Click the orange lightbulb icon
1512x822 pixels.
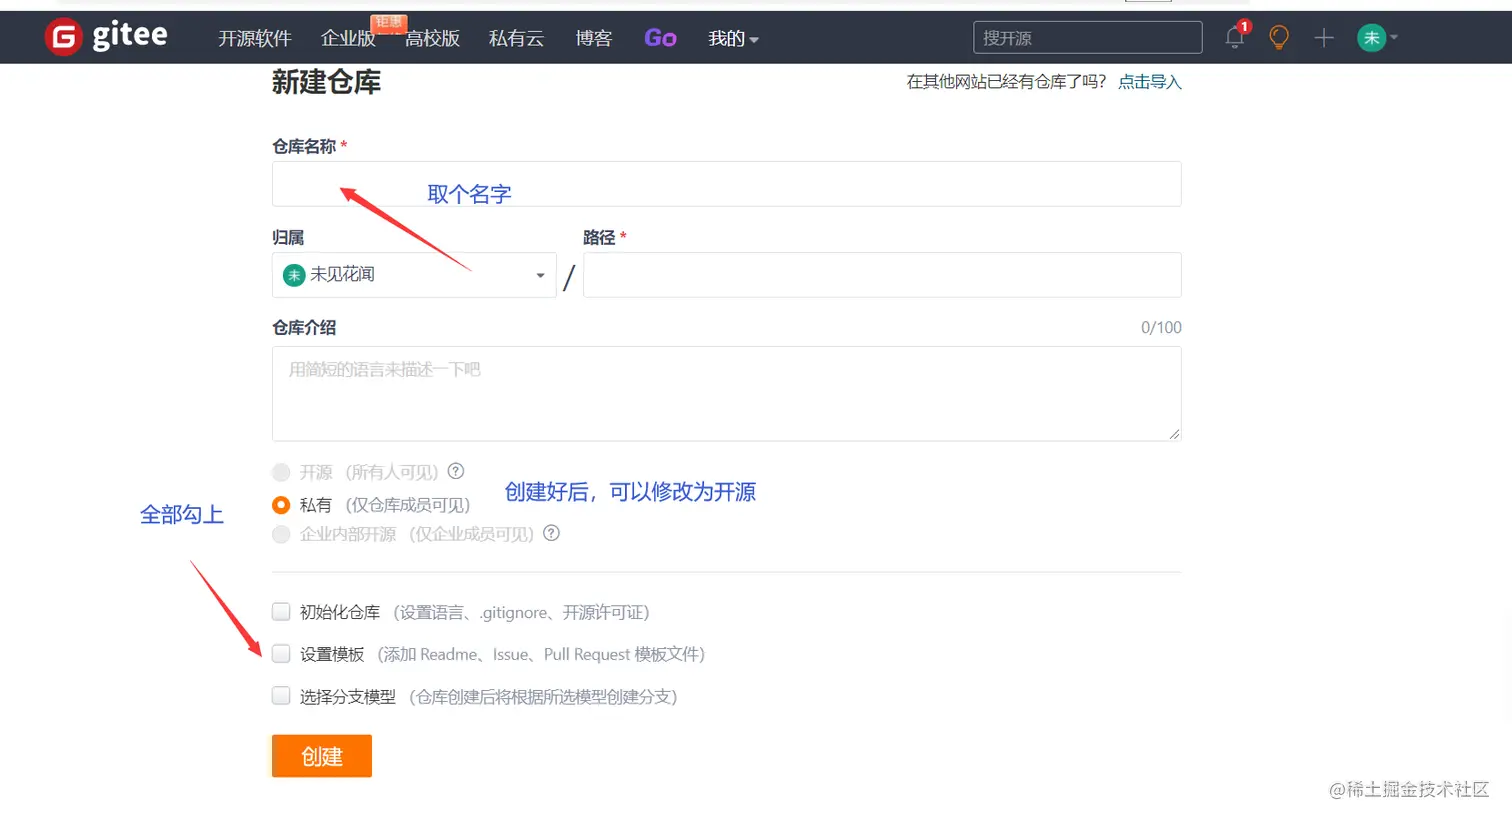1278,38
